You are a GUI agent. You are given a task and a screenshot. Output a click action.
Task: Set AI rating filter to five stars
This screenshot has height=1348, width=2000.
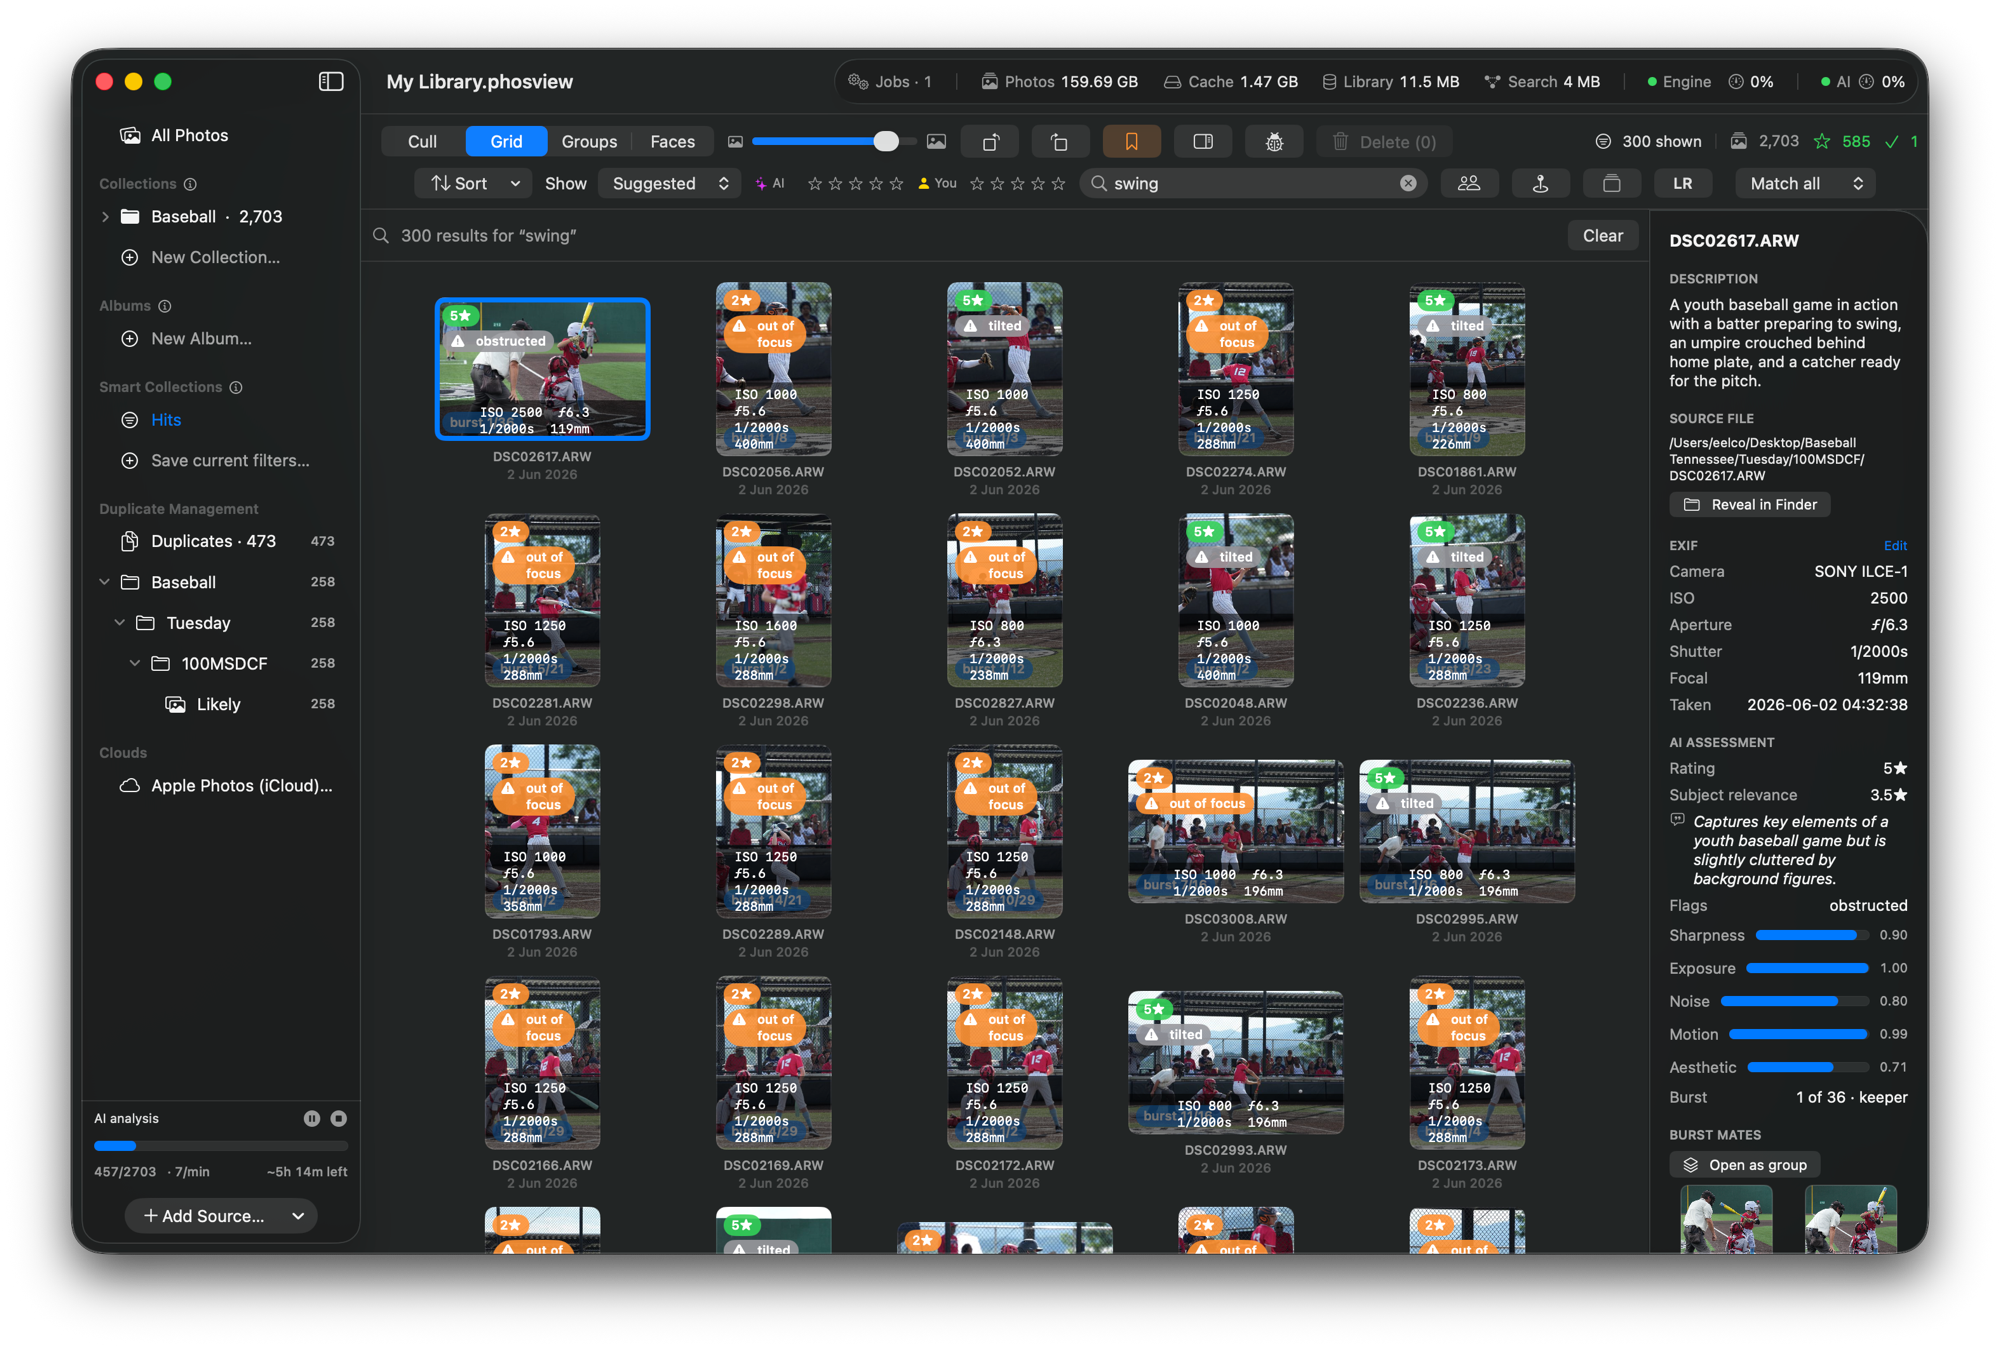coord(897,184)
